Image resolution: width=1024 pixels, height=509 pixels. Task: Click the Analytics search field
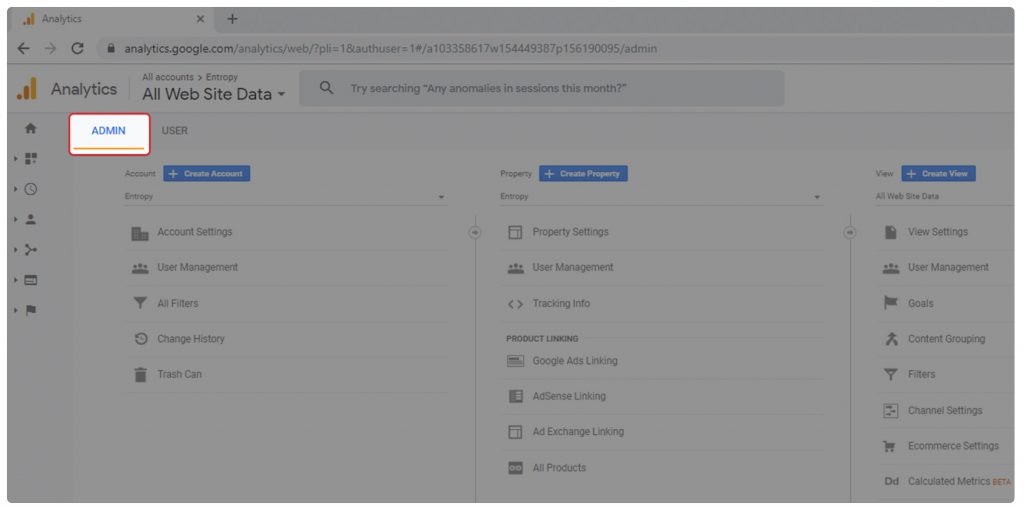pyautogui.click(x=541, y=88)
